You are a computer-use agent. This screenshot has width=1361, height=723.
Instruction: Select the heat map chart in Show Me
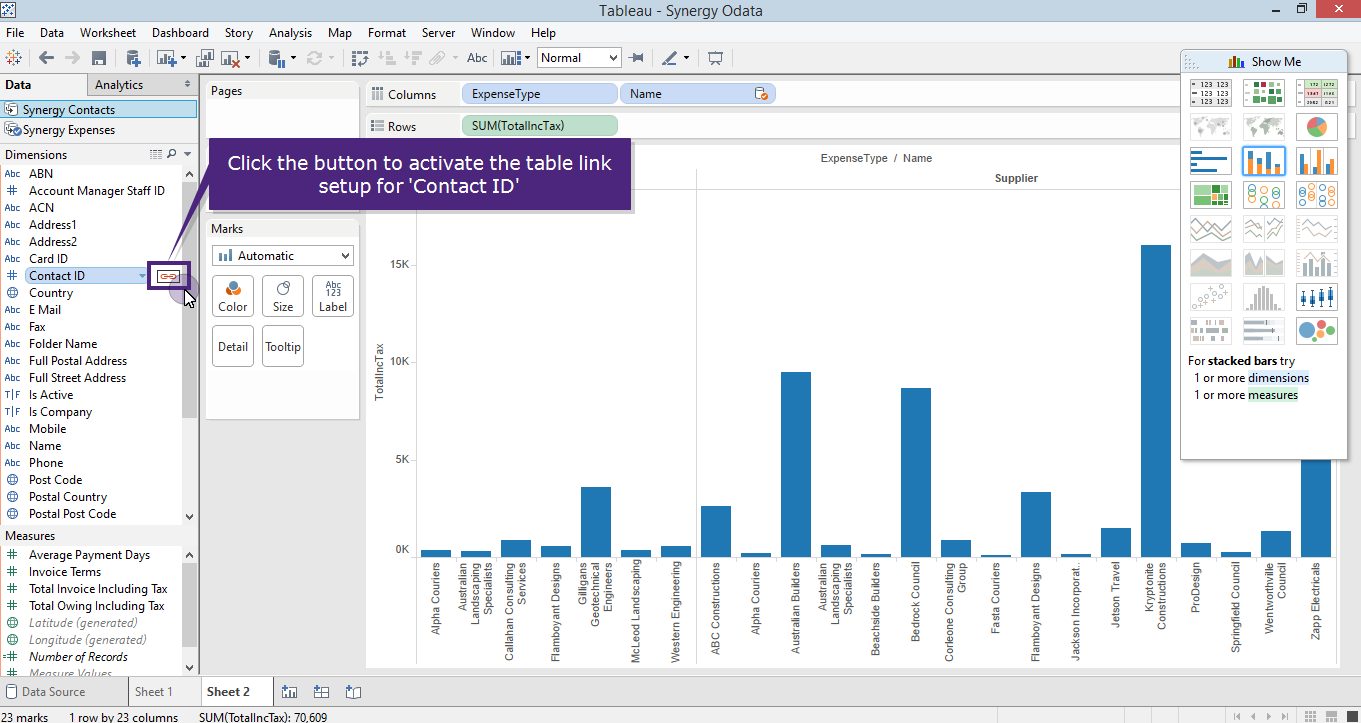pos(1263,95)
